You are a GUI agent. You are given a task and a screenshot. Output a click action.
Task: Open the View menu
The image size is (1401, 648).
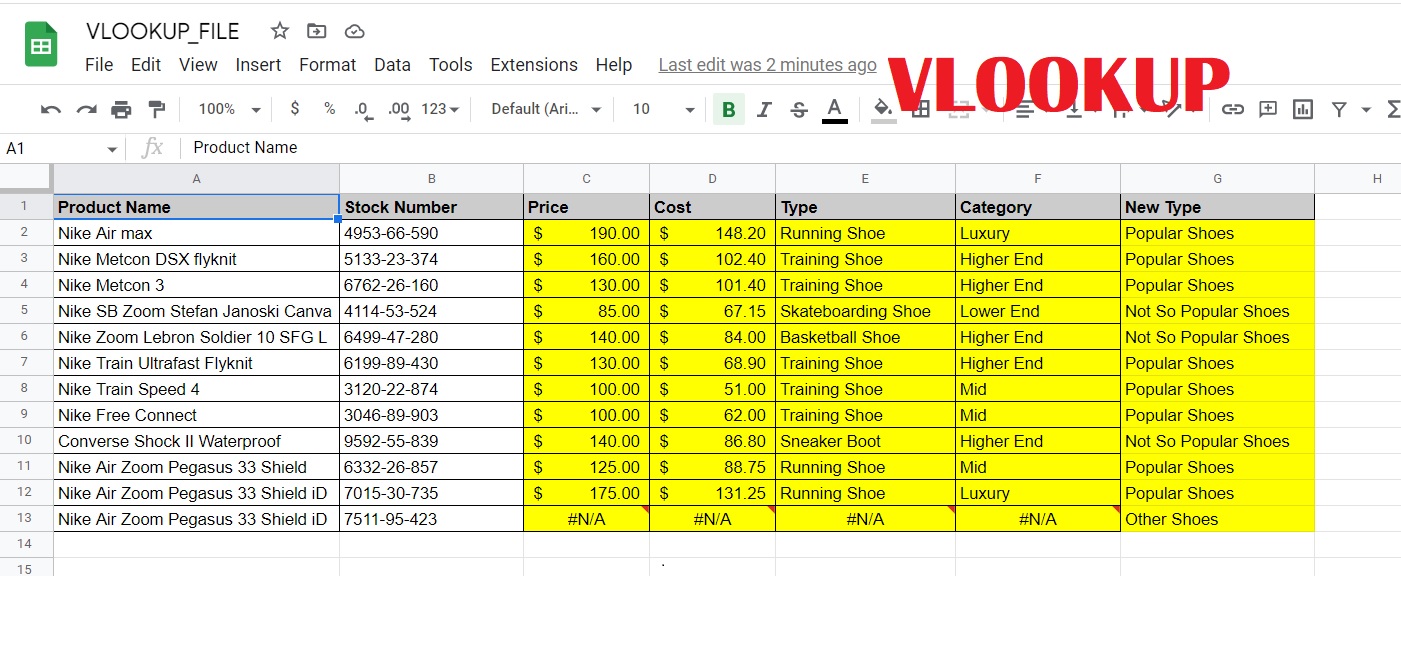point(198,65)
